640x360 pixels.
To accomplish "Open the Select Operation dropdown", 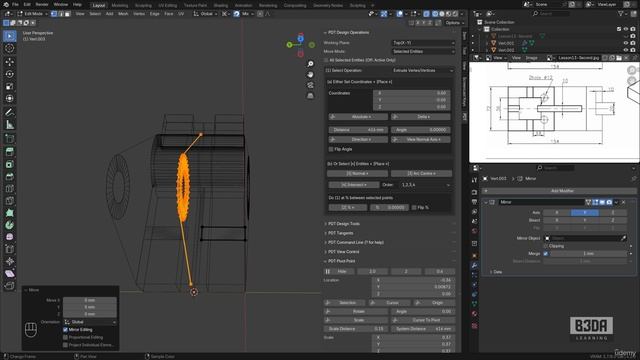I will (x=423, y=71).
